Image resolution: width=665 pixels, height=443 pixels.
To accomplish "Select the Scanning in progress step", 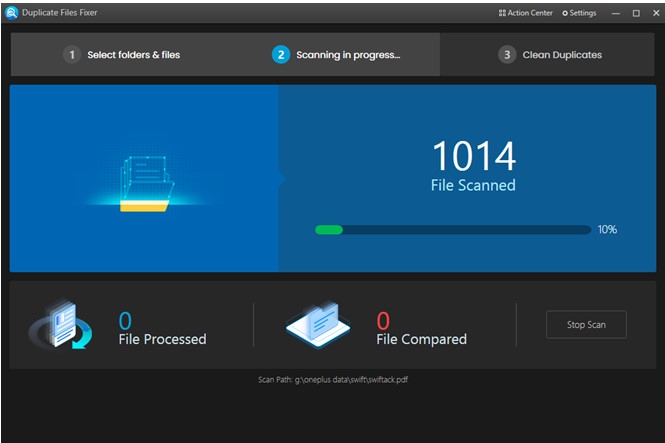I will [x=336, y=55].
